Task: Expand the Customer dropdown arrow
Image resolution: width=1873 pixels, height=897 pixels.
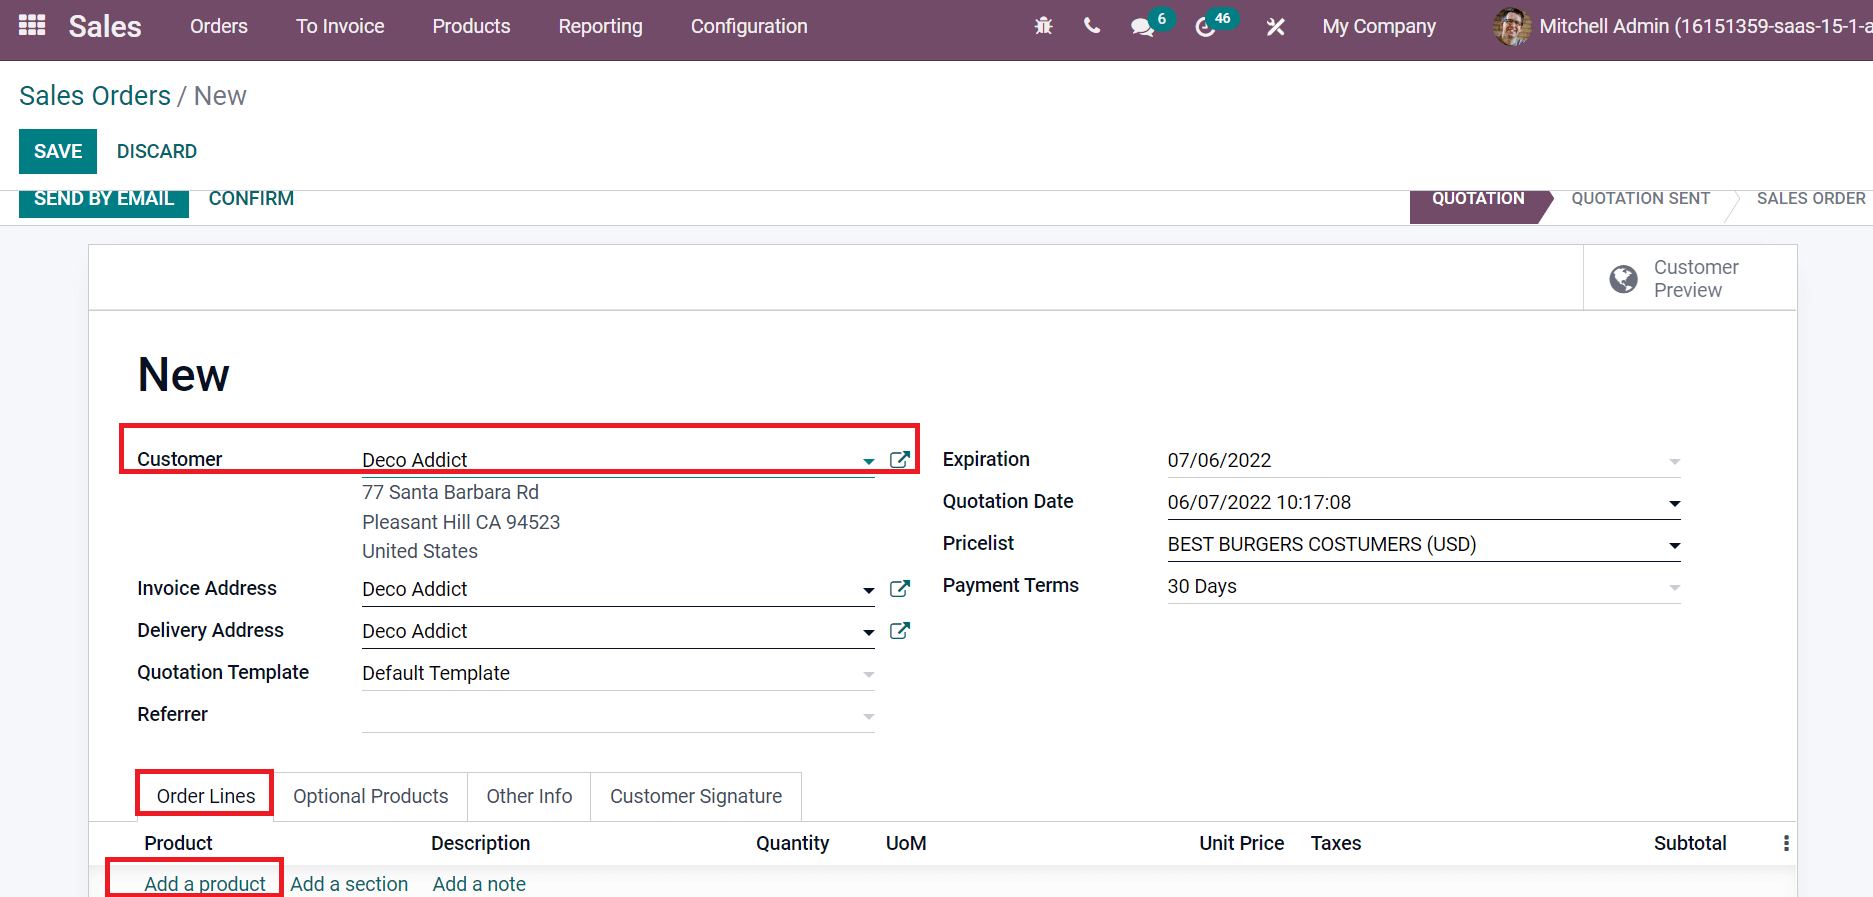Action: coord(868,461)
